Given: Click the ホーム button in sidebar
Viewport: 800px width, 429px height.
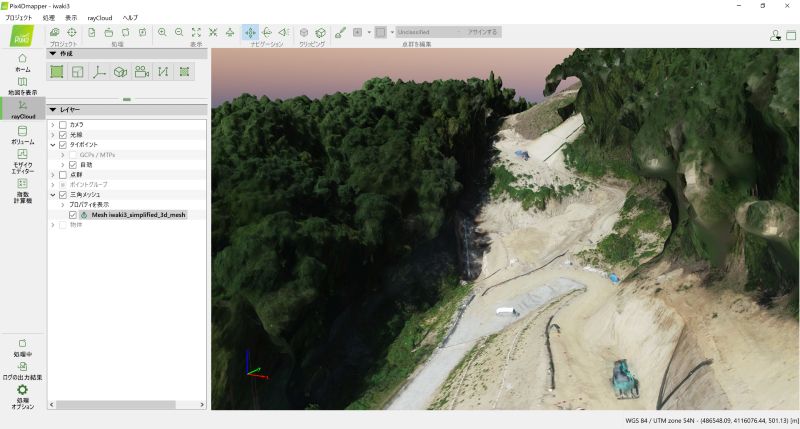Looking at the screenshot, I should [x=22, y=62].
